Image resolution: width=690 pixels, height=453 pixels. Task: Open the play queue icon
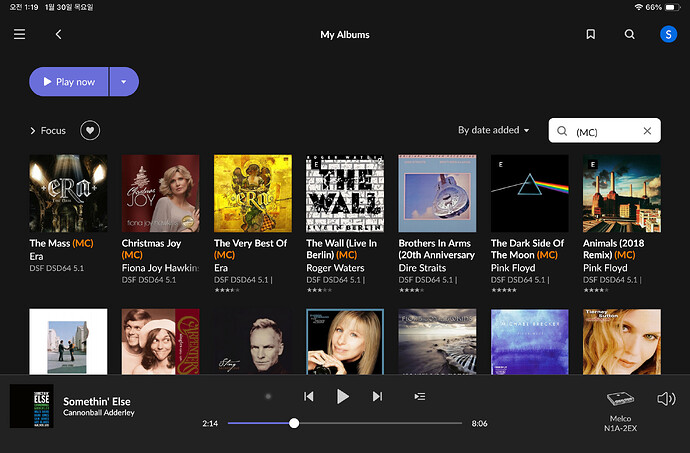point(420,397)
